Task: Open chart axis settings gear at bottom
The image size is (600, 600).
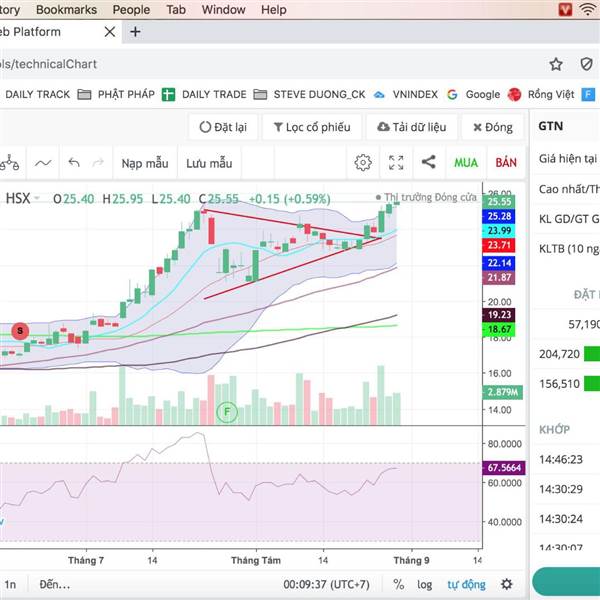Action: [x=507, y=584]
